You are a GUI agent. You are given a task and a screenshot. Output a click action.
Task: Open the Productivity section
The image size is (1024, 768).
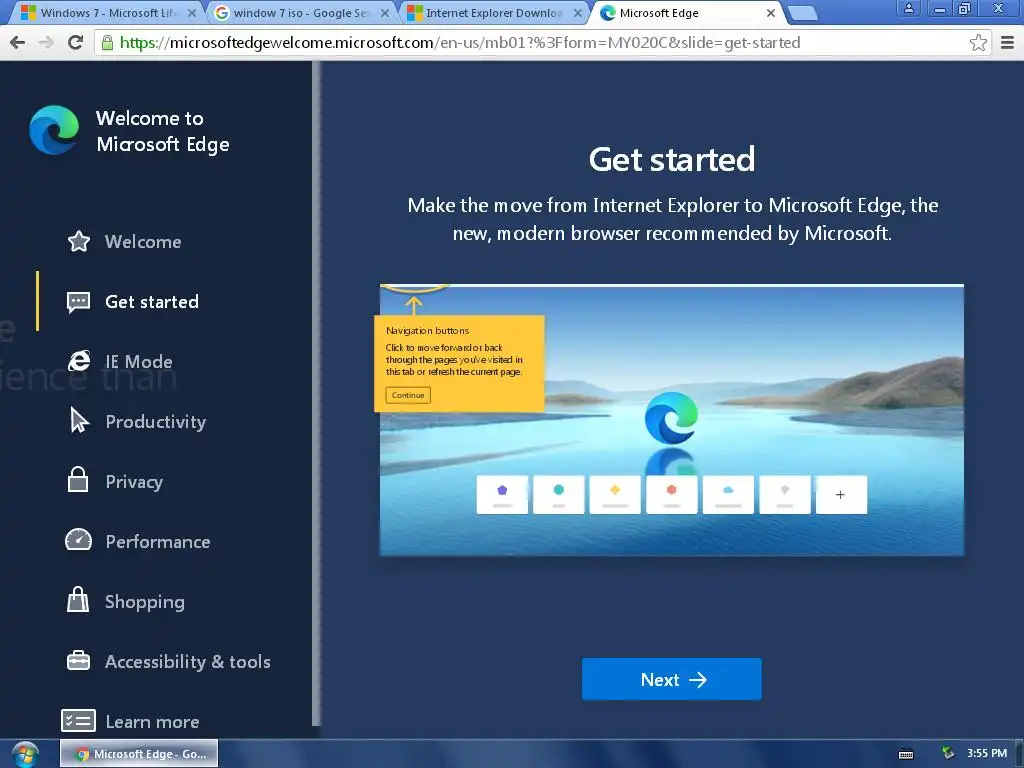pyautogui.click(x=155, y=422)
